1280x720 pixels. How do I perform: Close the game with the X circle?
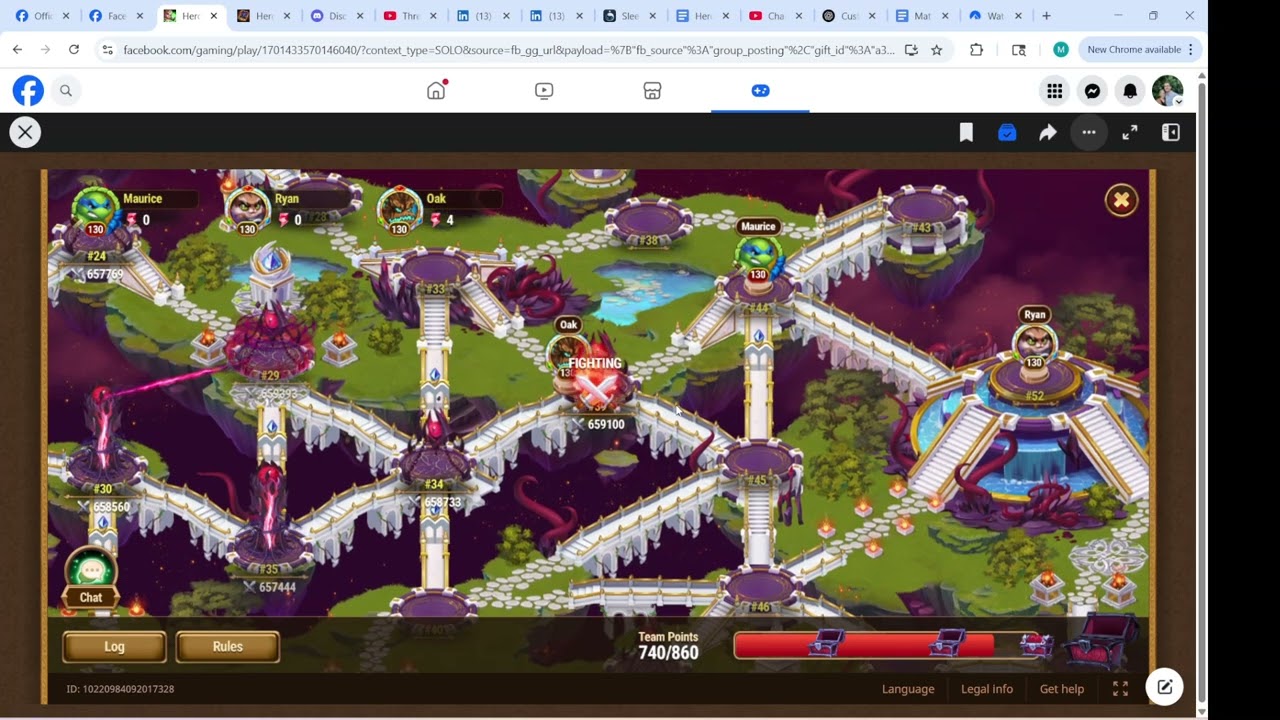(x=25, y=132)
